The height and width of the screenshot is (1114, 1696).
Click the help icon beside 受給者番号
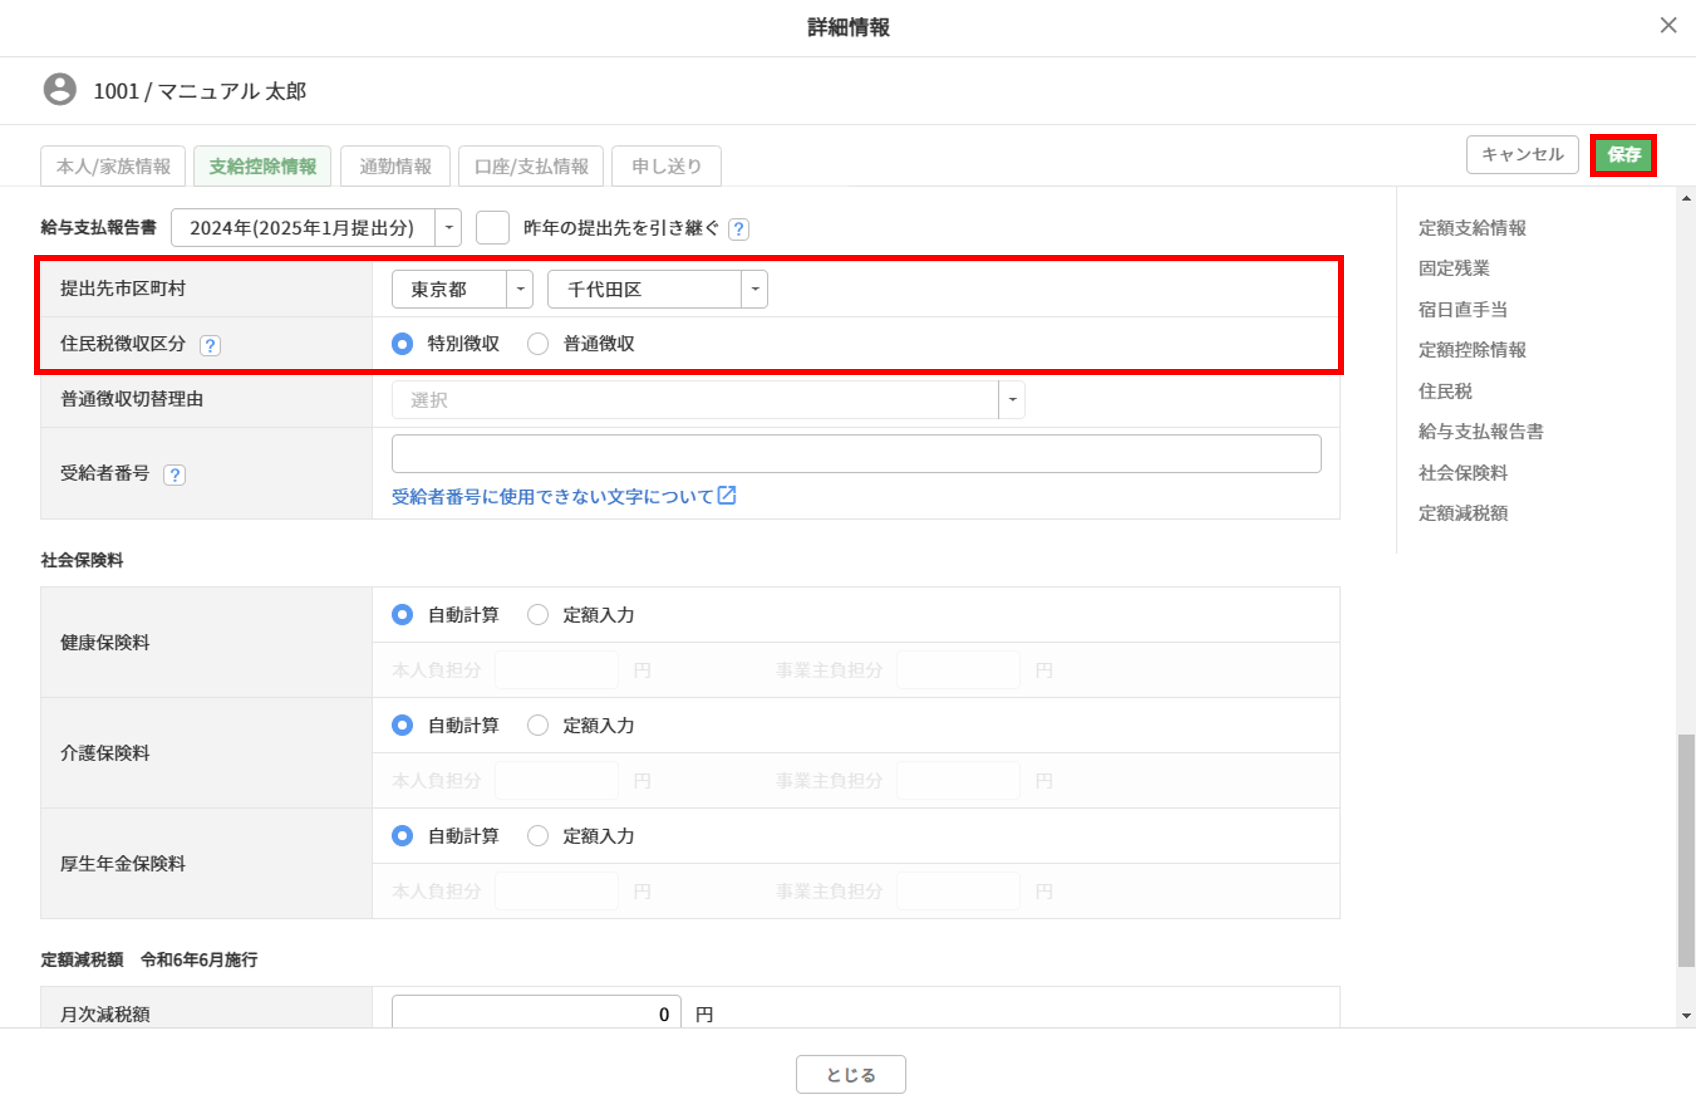(174, 475)
